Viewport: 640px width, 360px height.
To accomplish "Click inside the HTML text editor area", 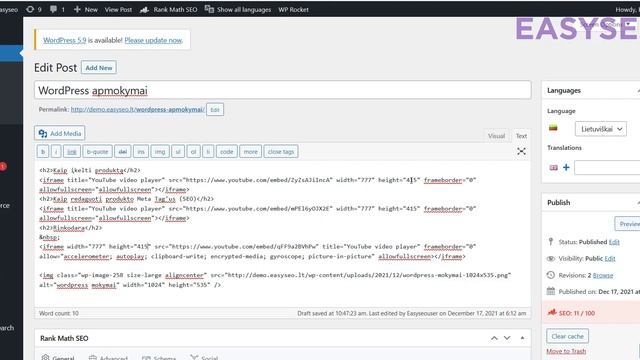I will (283, 233).
